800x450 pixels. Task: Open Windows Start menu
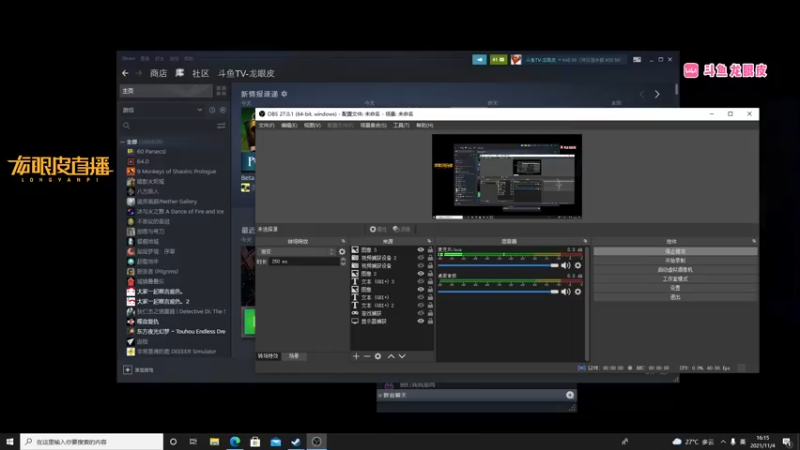point(10,442)
